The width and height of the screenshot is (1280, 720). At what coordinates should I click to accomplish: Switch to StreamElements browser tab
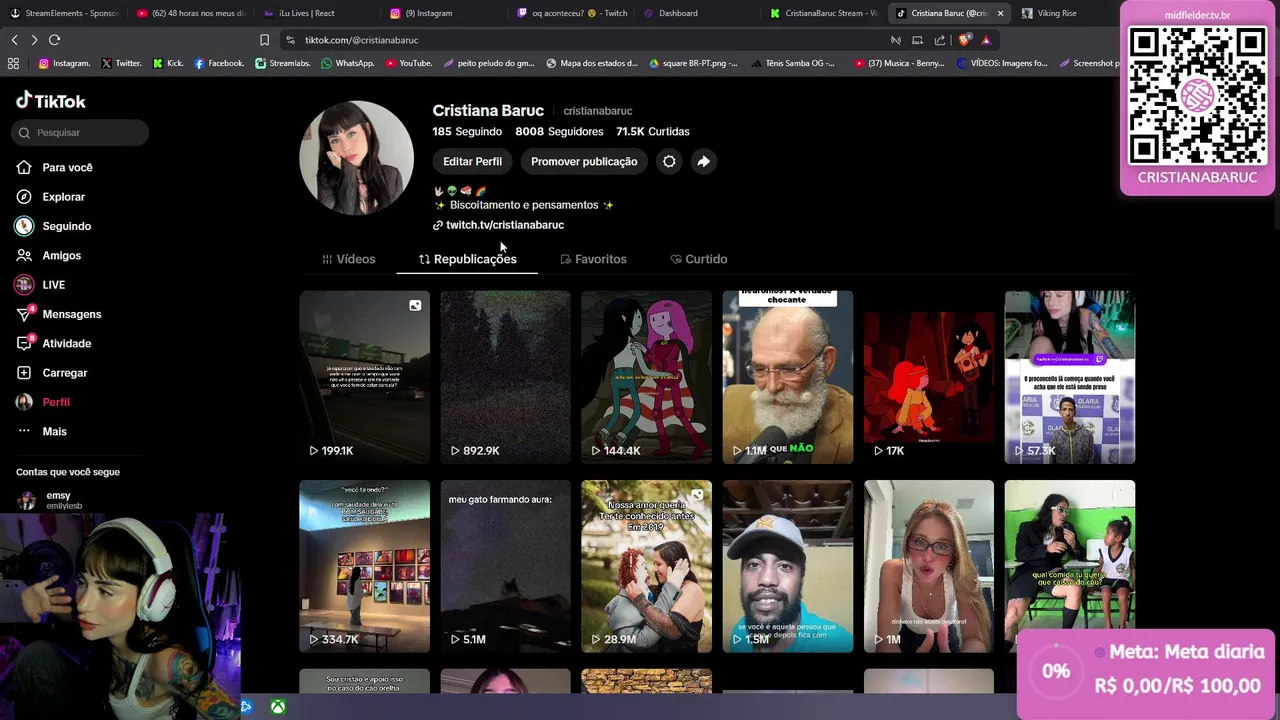65,13
